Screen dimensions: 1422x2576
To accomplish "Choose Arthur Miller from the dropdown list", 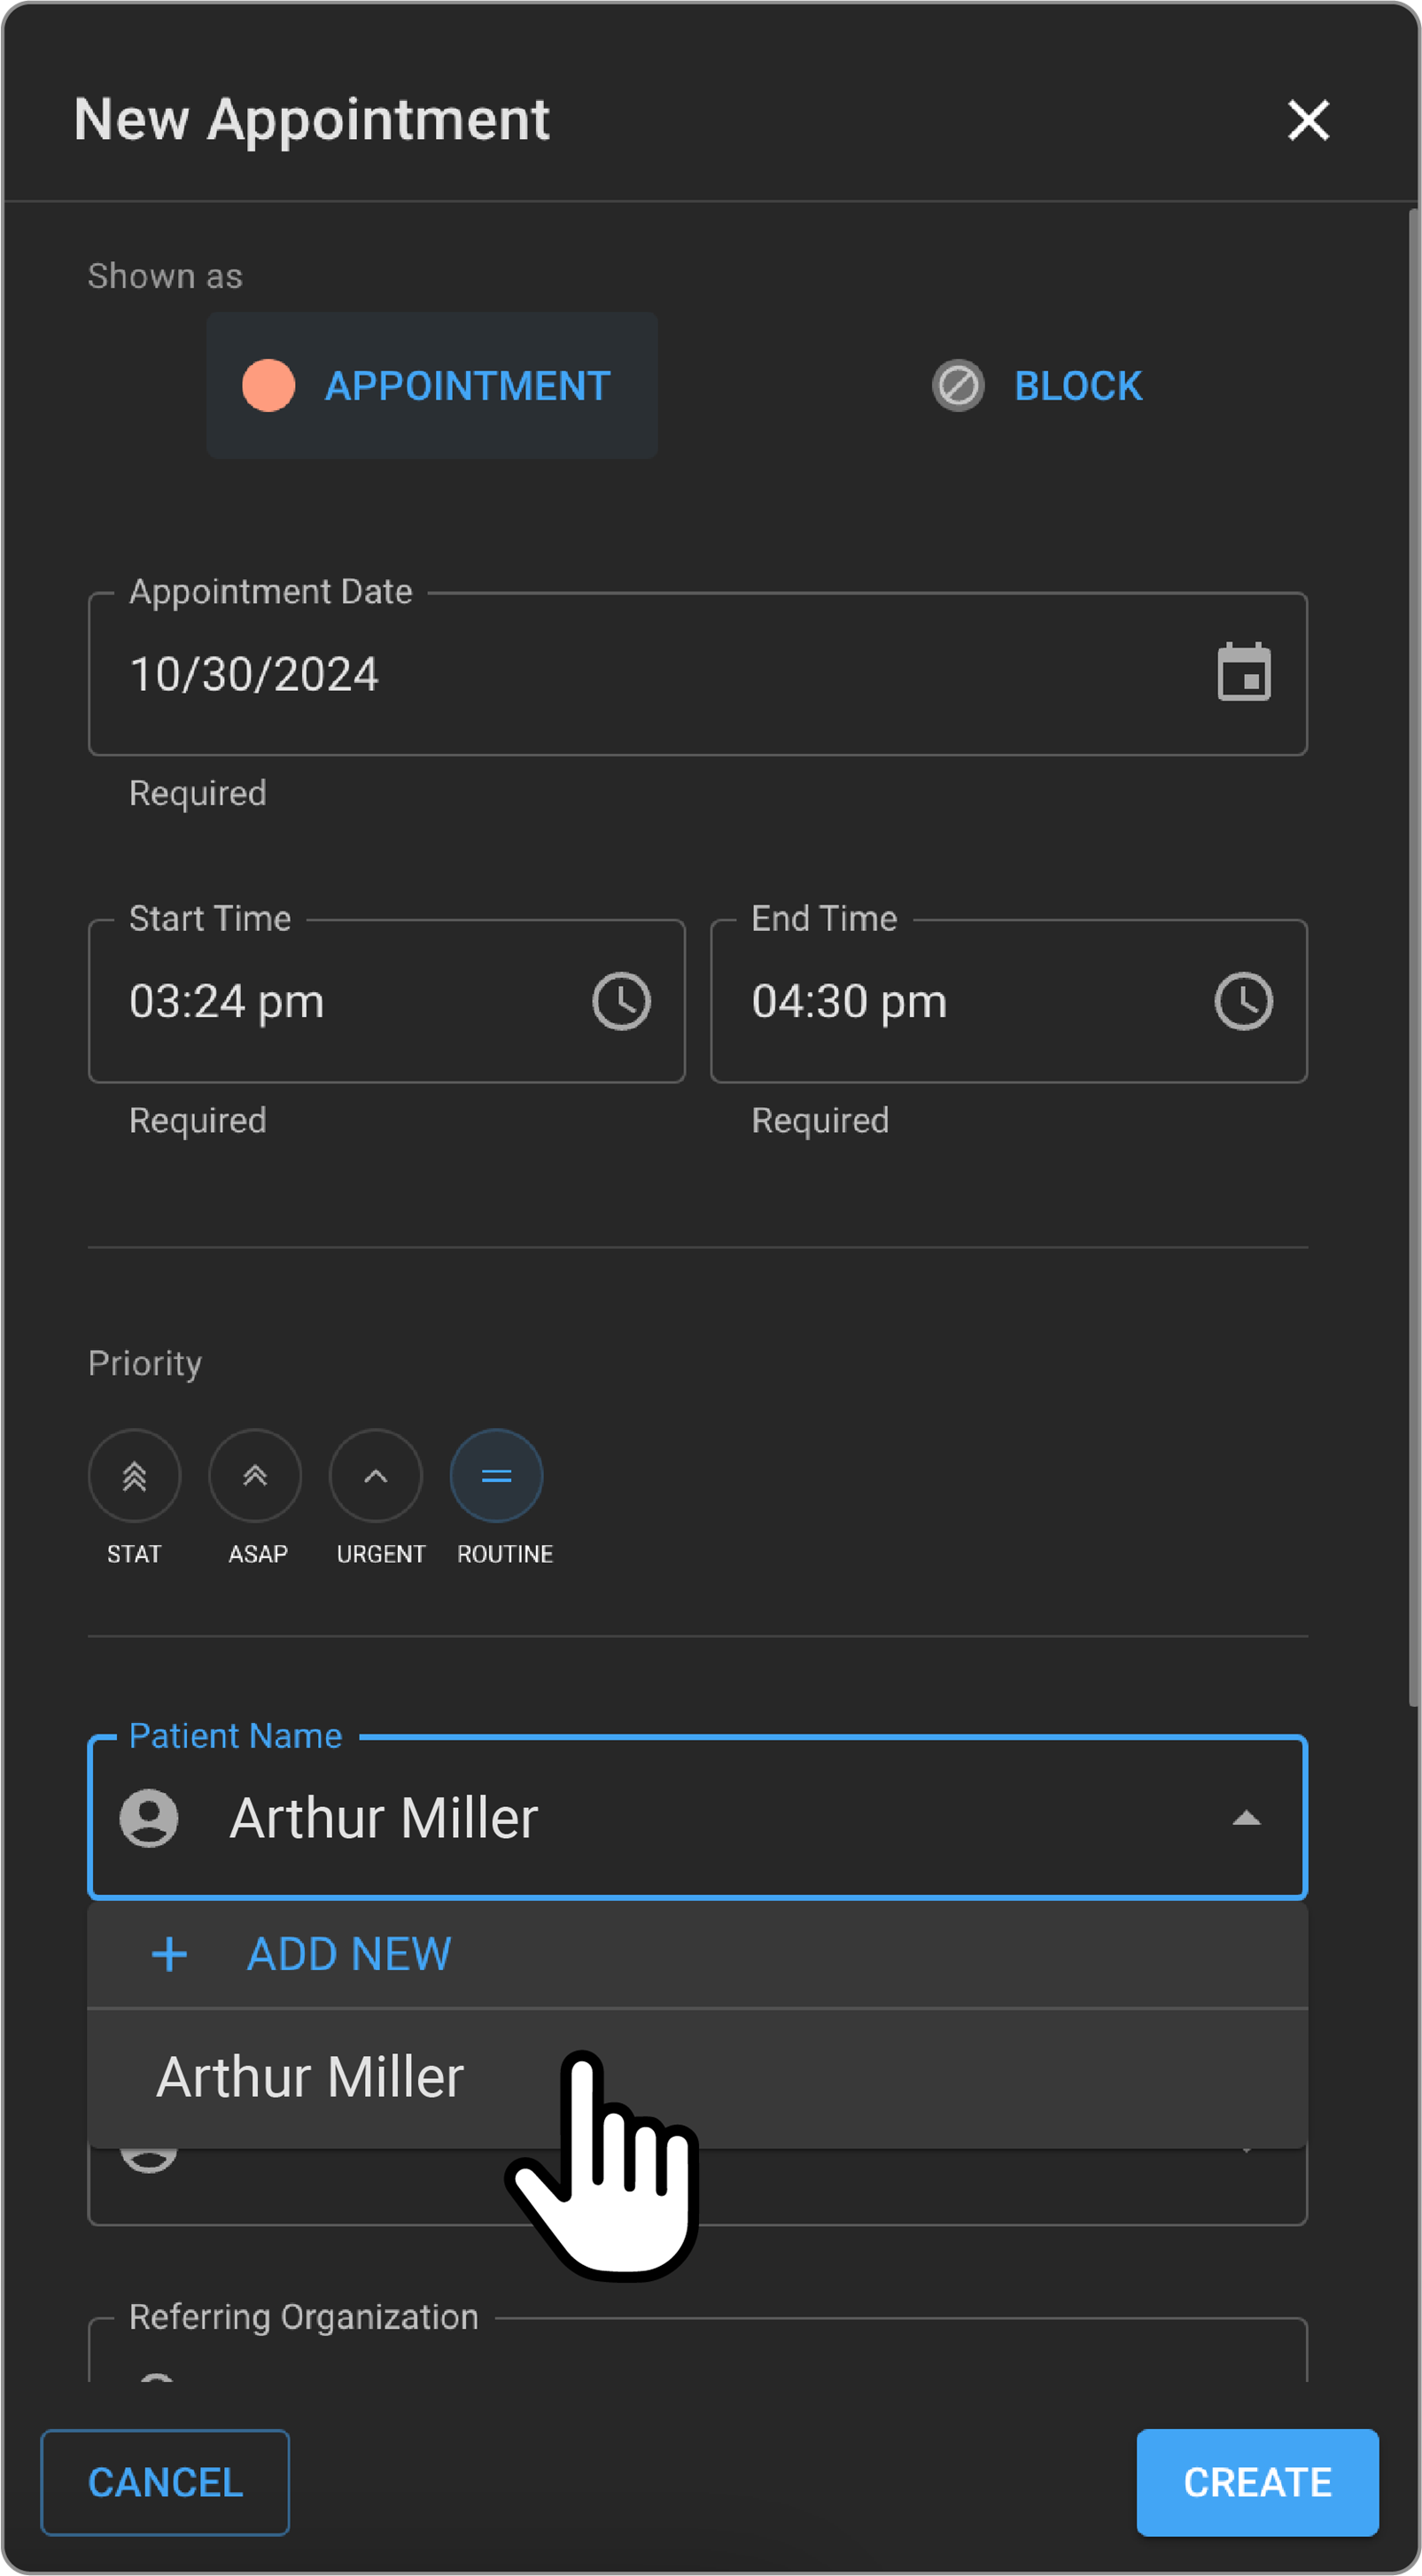I will coord(310,2078).
